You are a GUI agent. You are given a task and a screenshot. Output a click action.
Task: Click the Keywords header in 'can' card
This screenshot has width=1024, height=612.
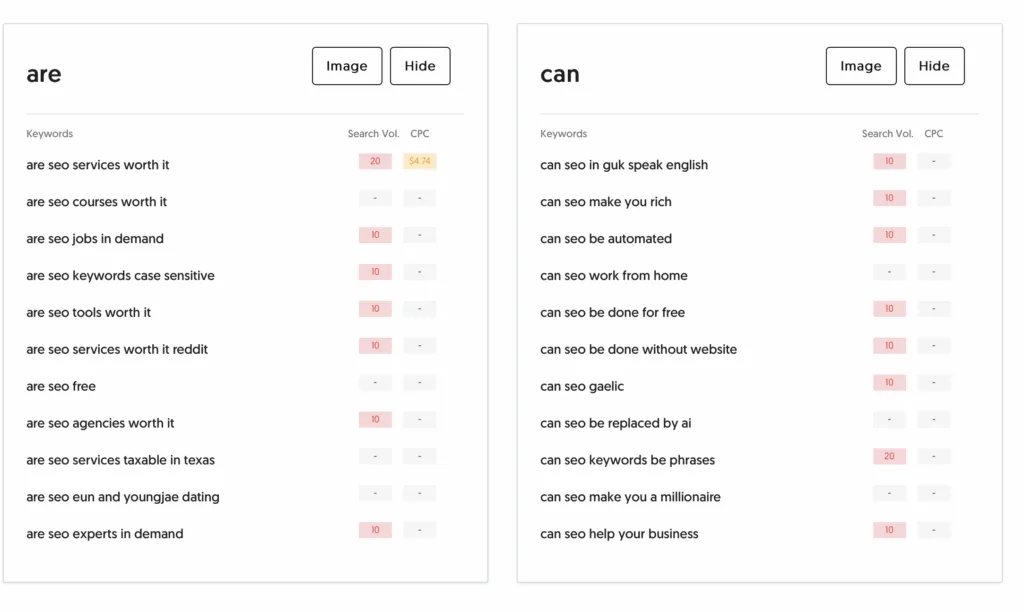[564, 133]
